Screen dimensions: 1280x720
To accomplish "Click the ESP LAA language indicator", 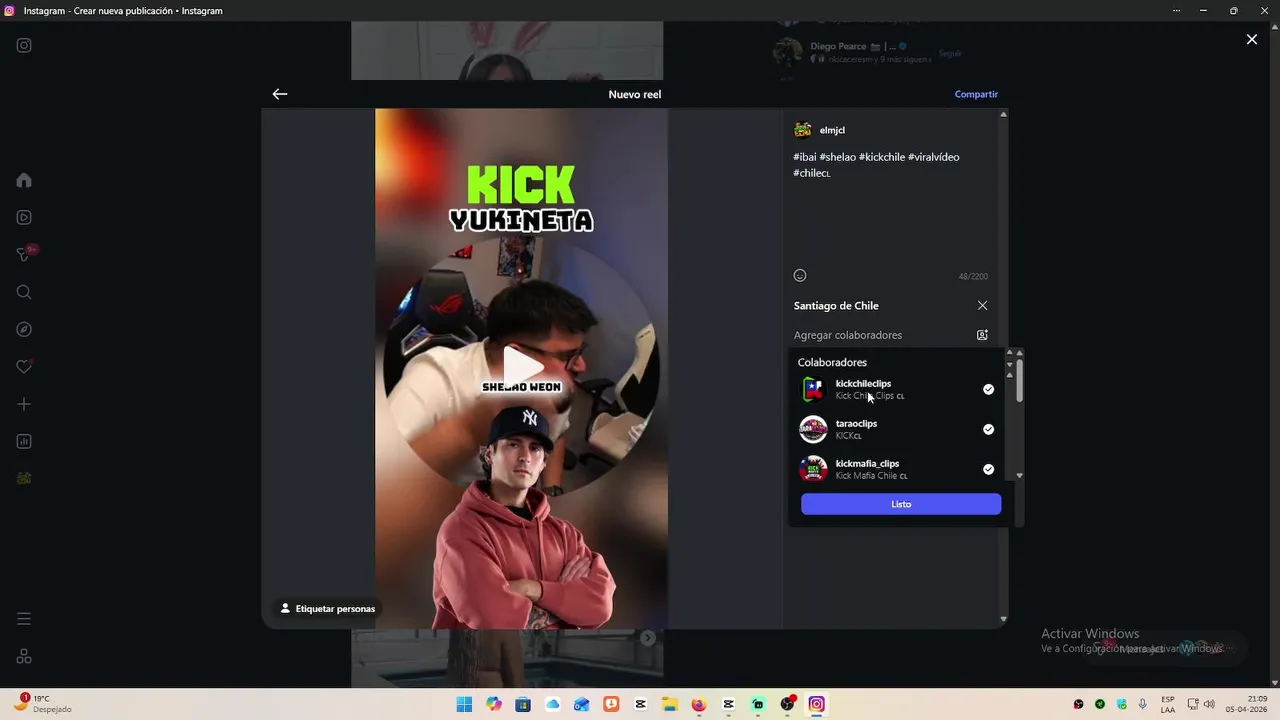I will click(x=1168, y=704).
